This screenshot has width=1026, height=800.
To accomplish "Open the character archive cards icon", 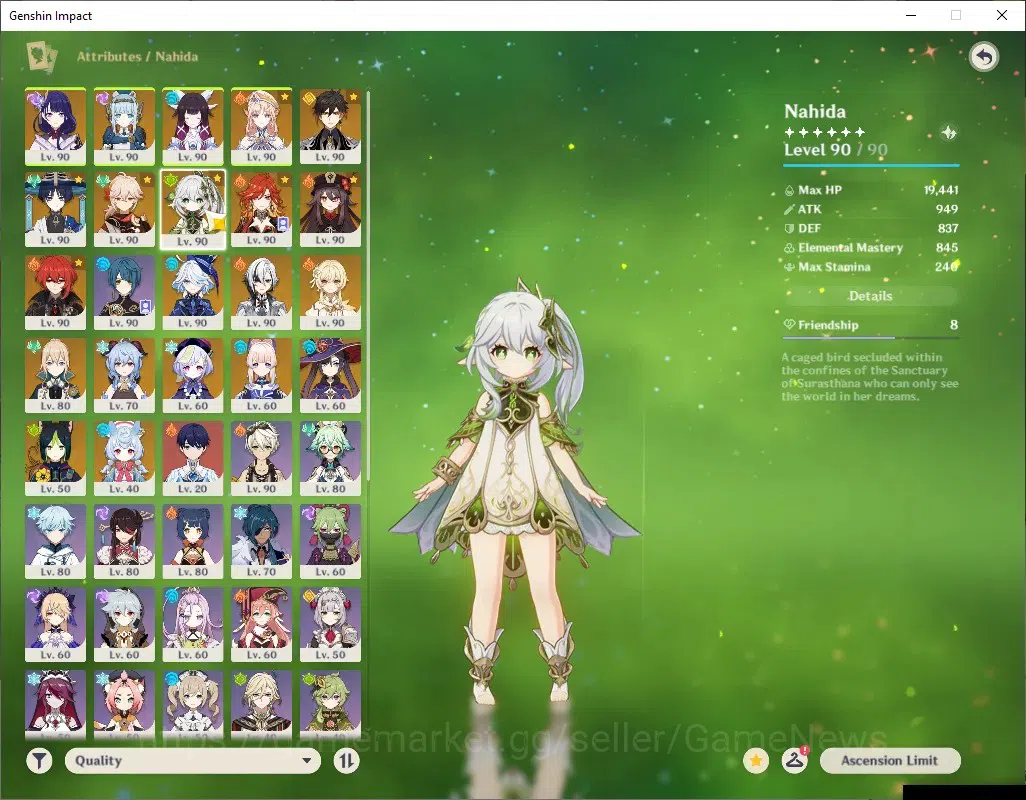I will pos(42,56).
